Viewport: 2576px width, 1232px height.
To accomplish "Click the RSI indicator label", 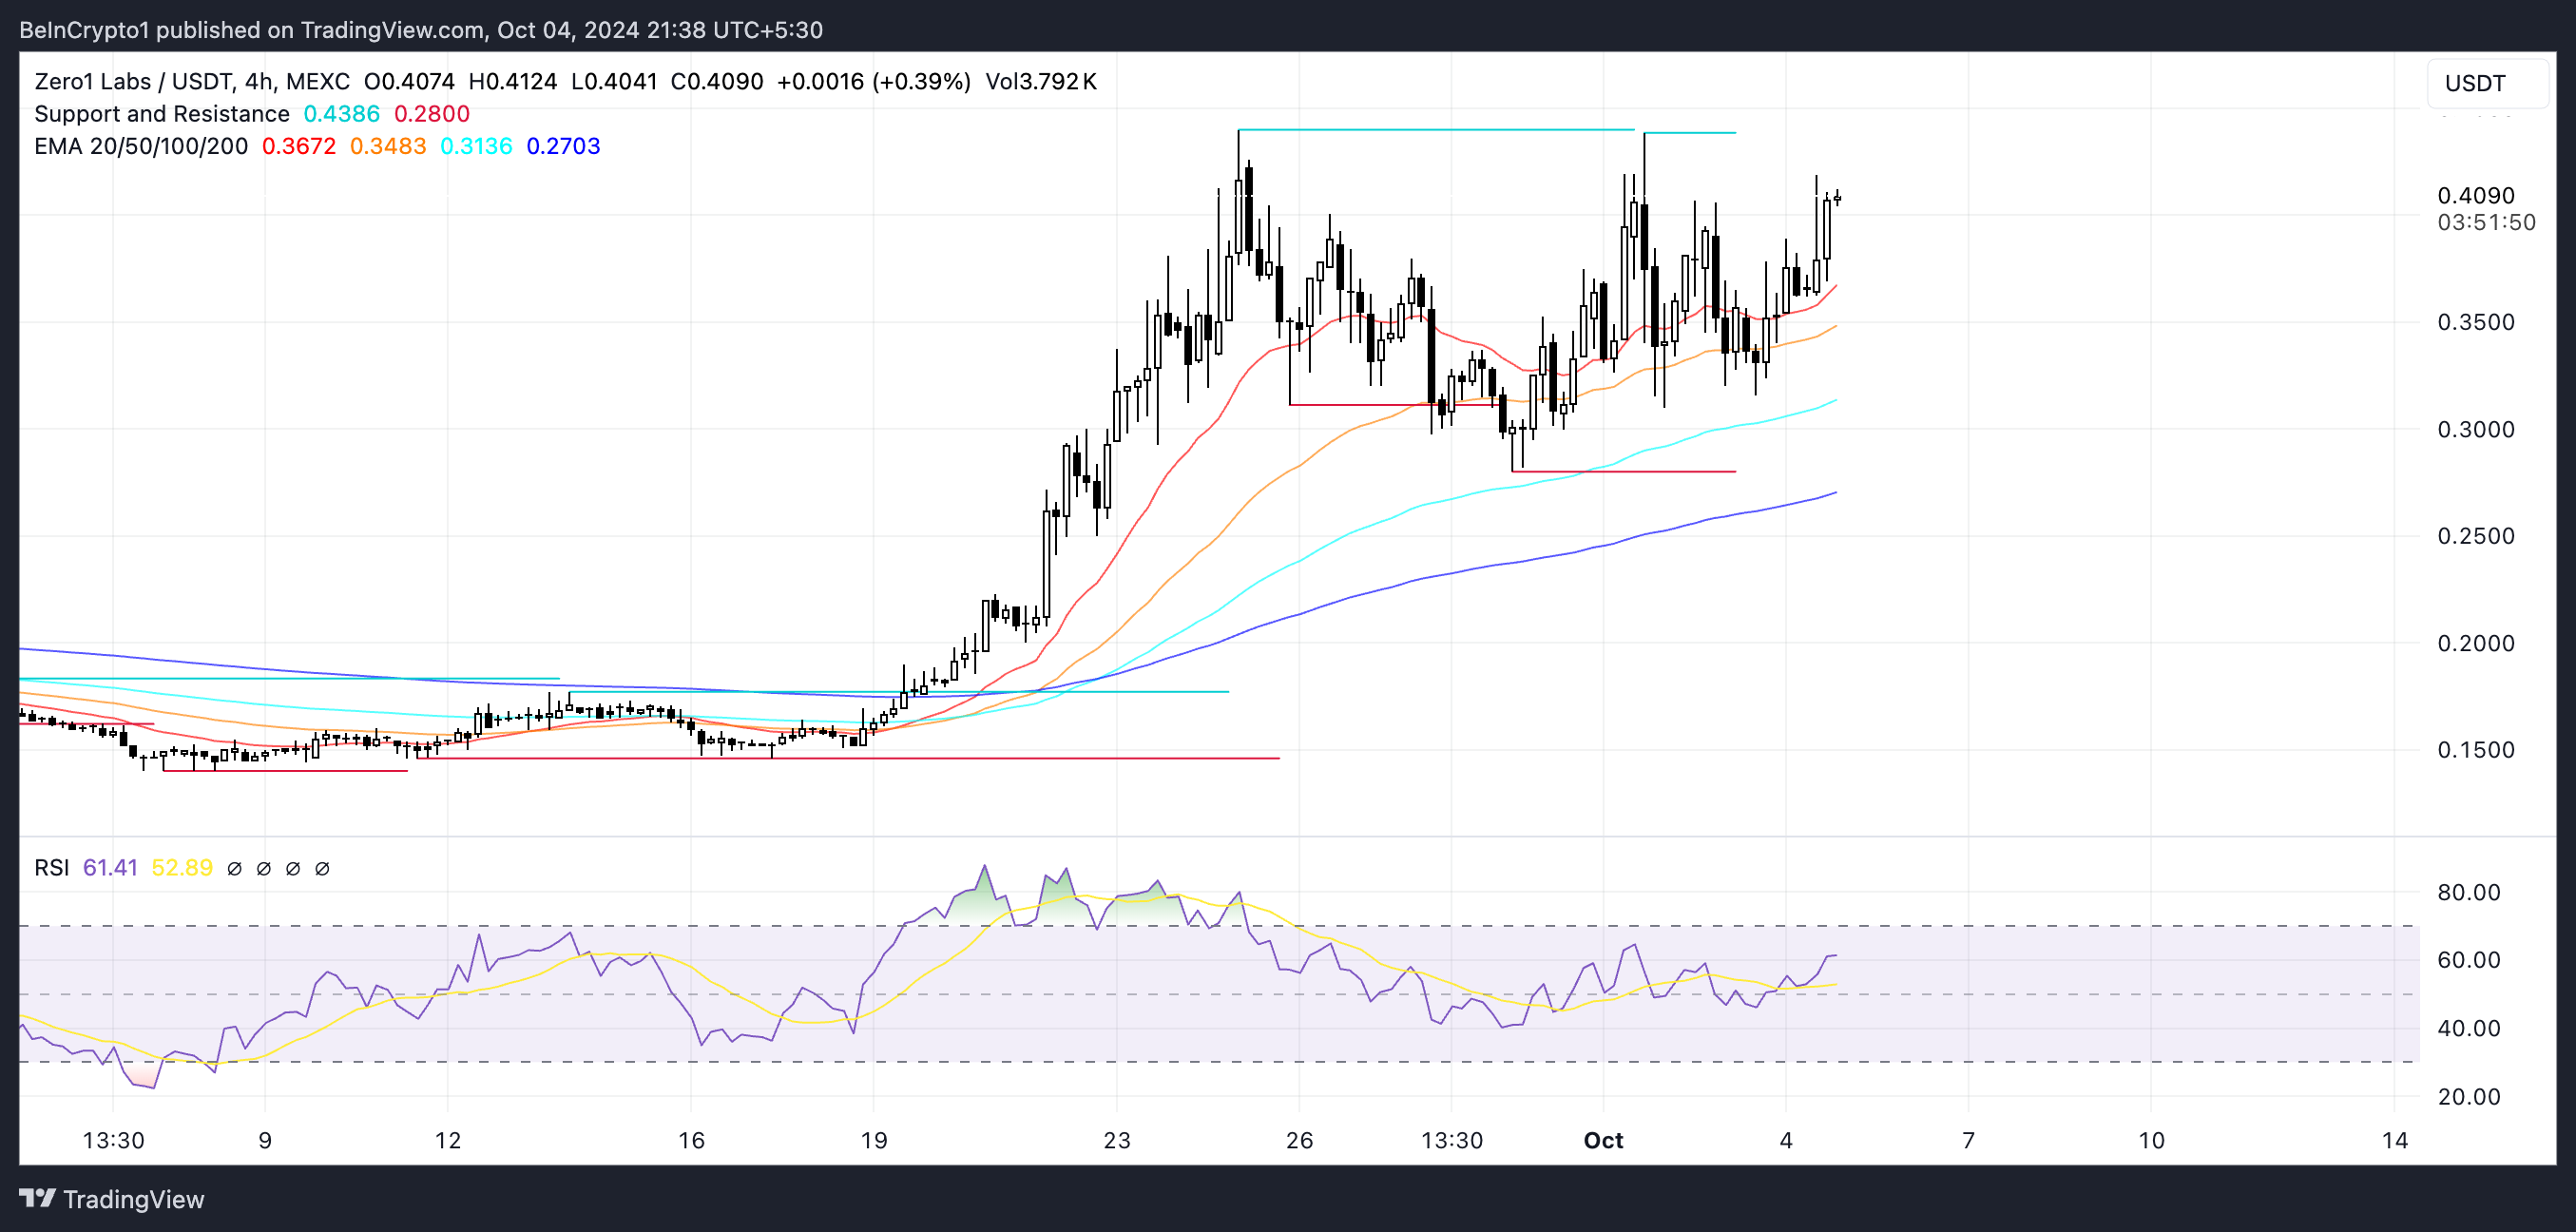I will (x=51, y=867).
